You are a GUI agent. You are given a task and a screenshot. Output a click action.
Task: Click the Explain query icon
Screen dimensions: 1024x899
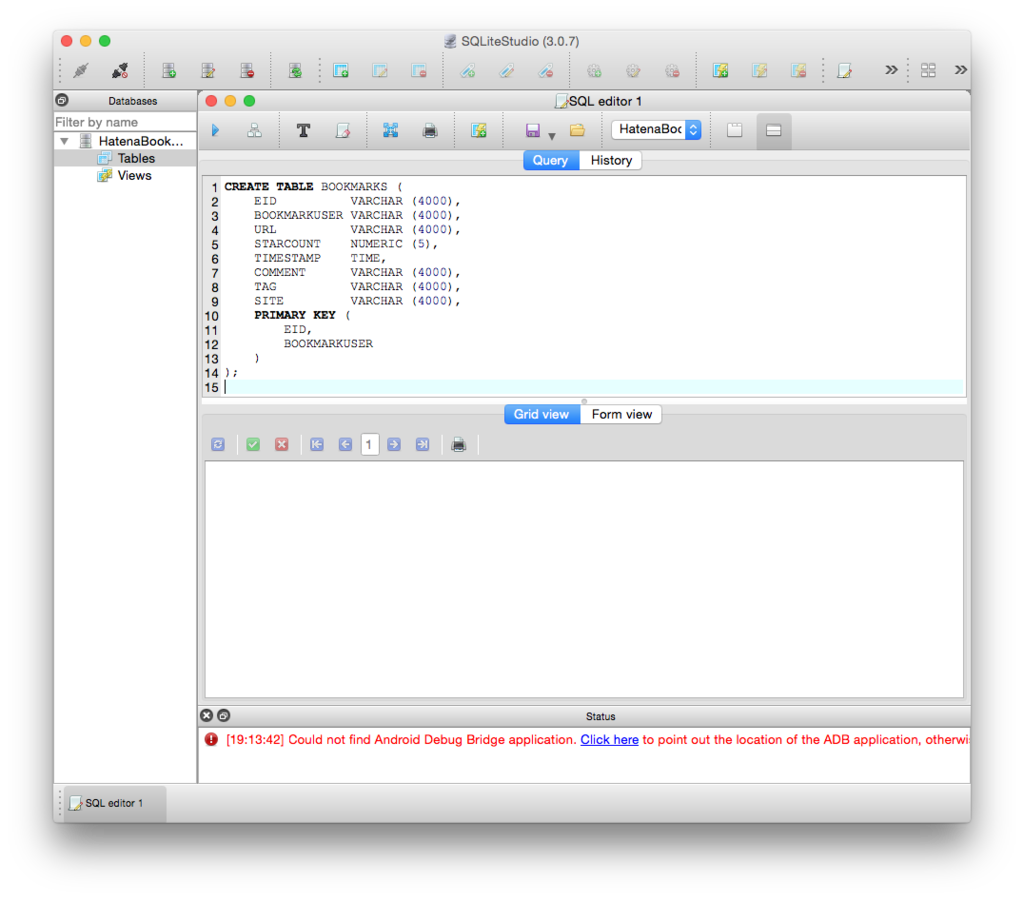click(x=255, y=131)
